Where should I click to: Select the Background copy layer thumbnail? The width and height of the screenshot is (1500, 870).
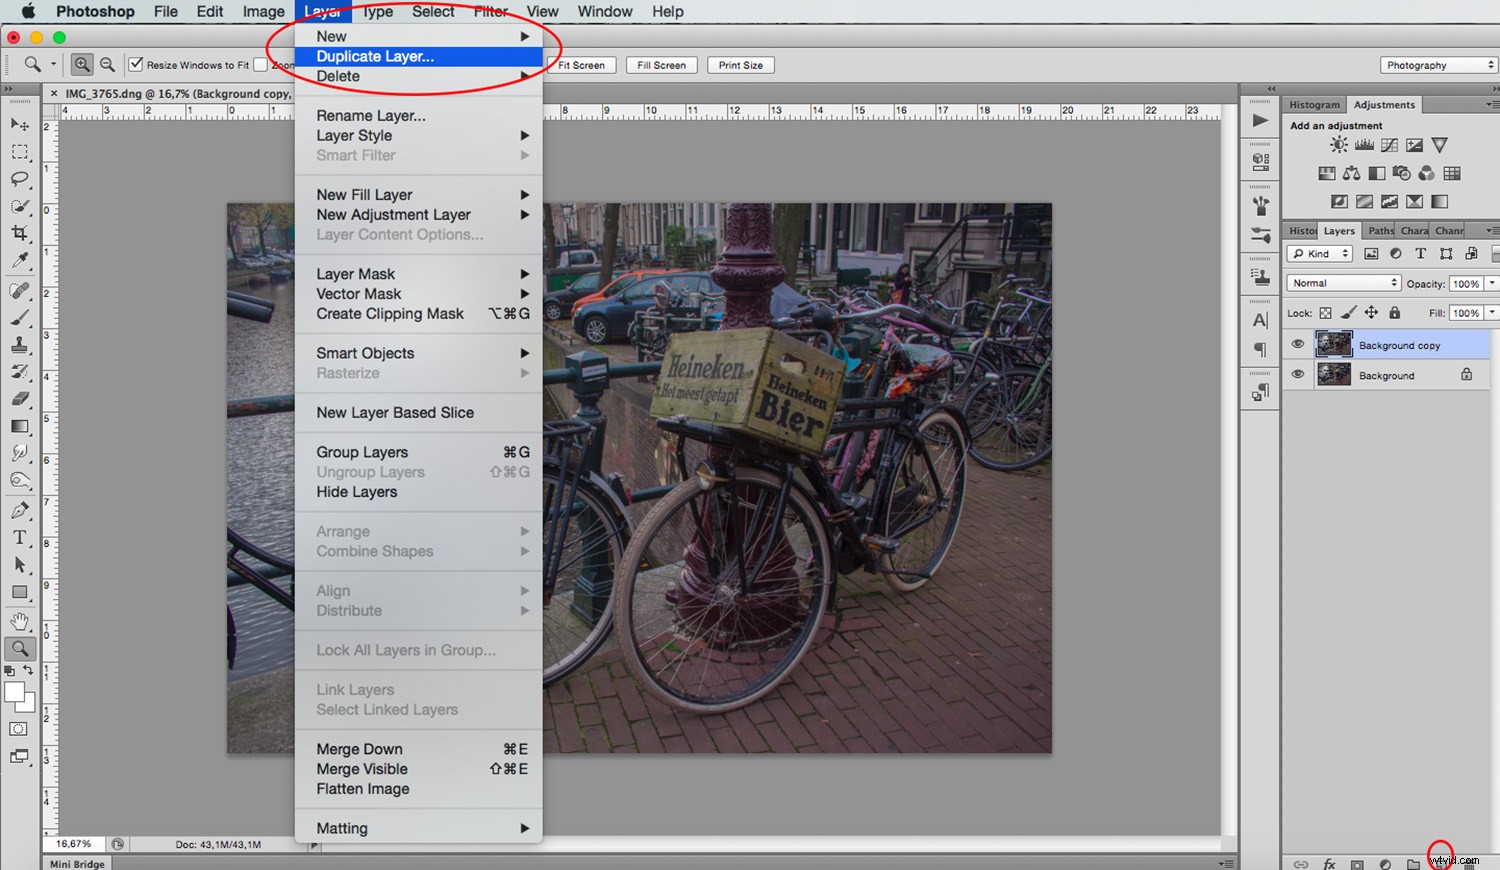pyautogui.click(x=1334, y=344)
